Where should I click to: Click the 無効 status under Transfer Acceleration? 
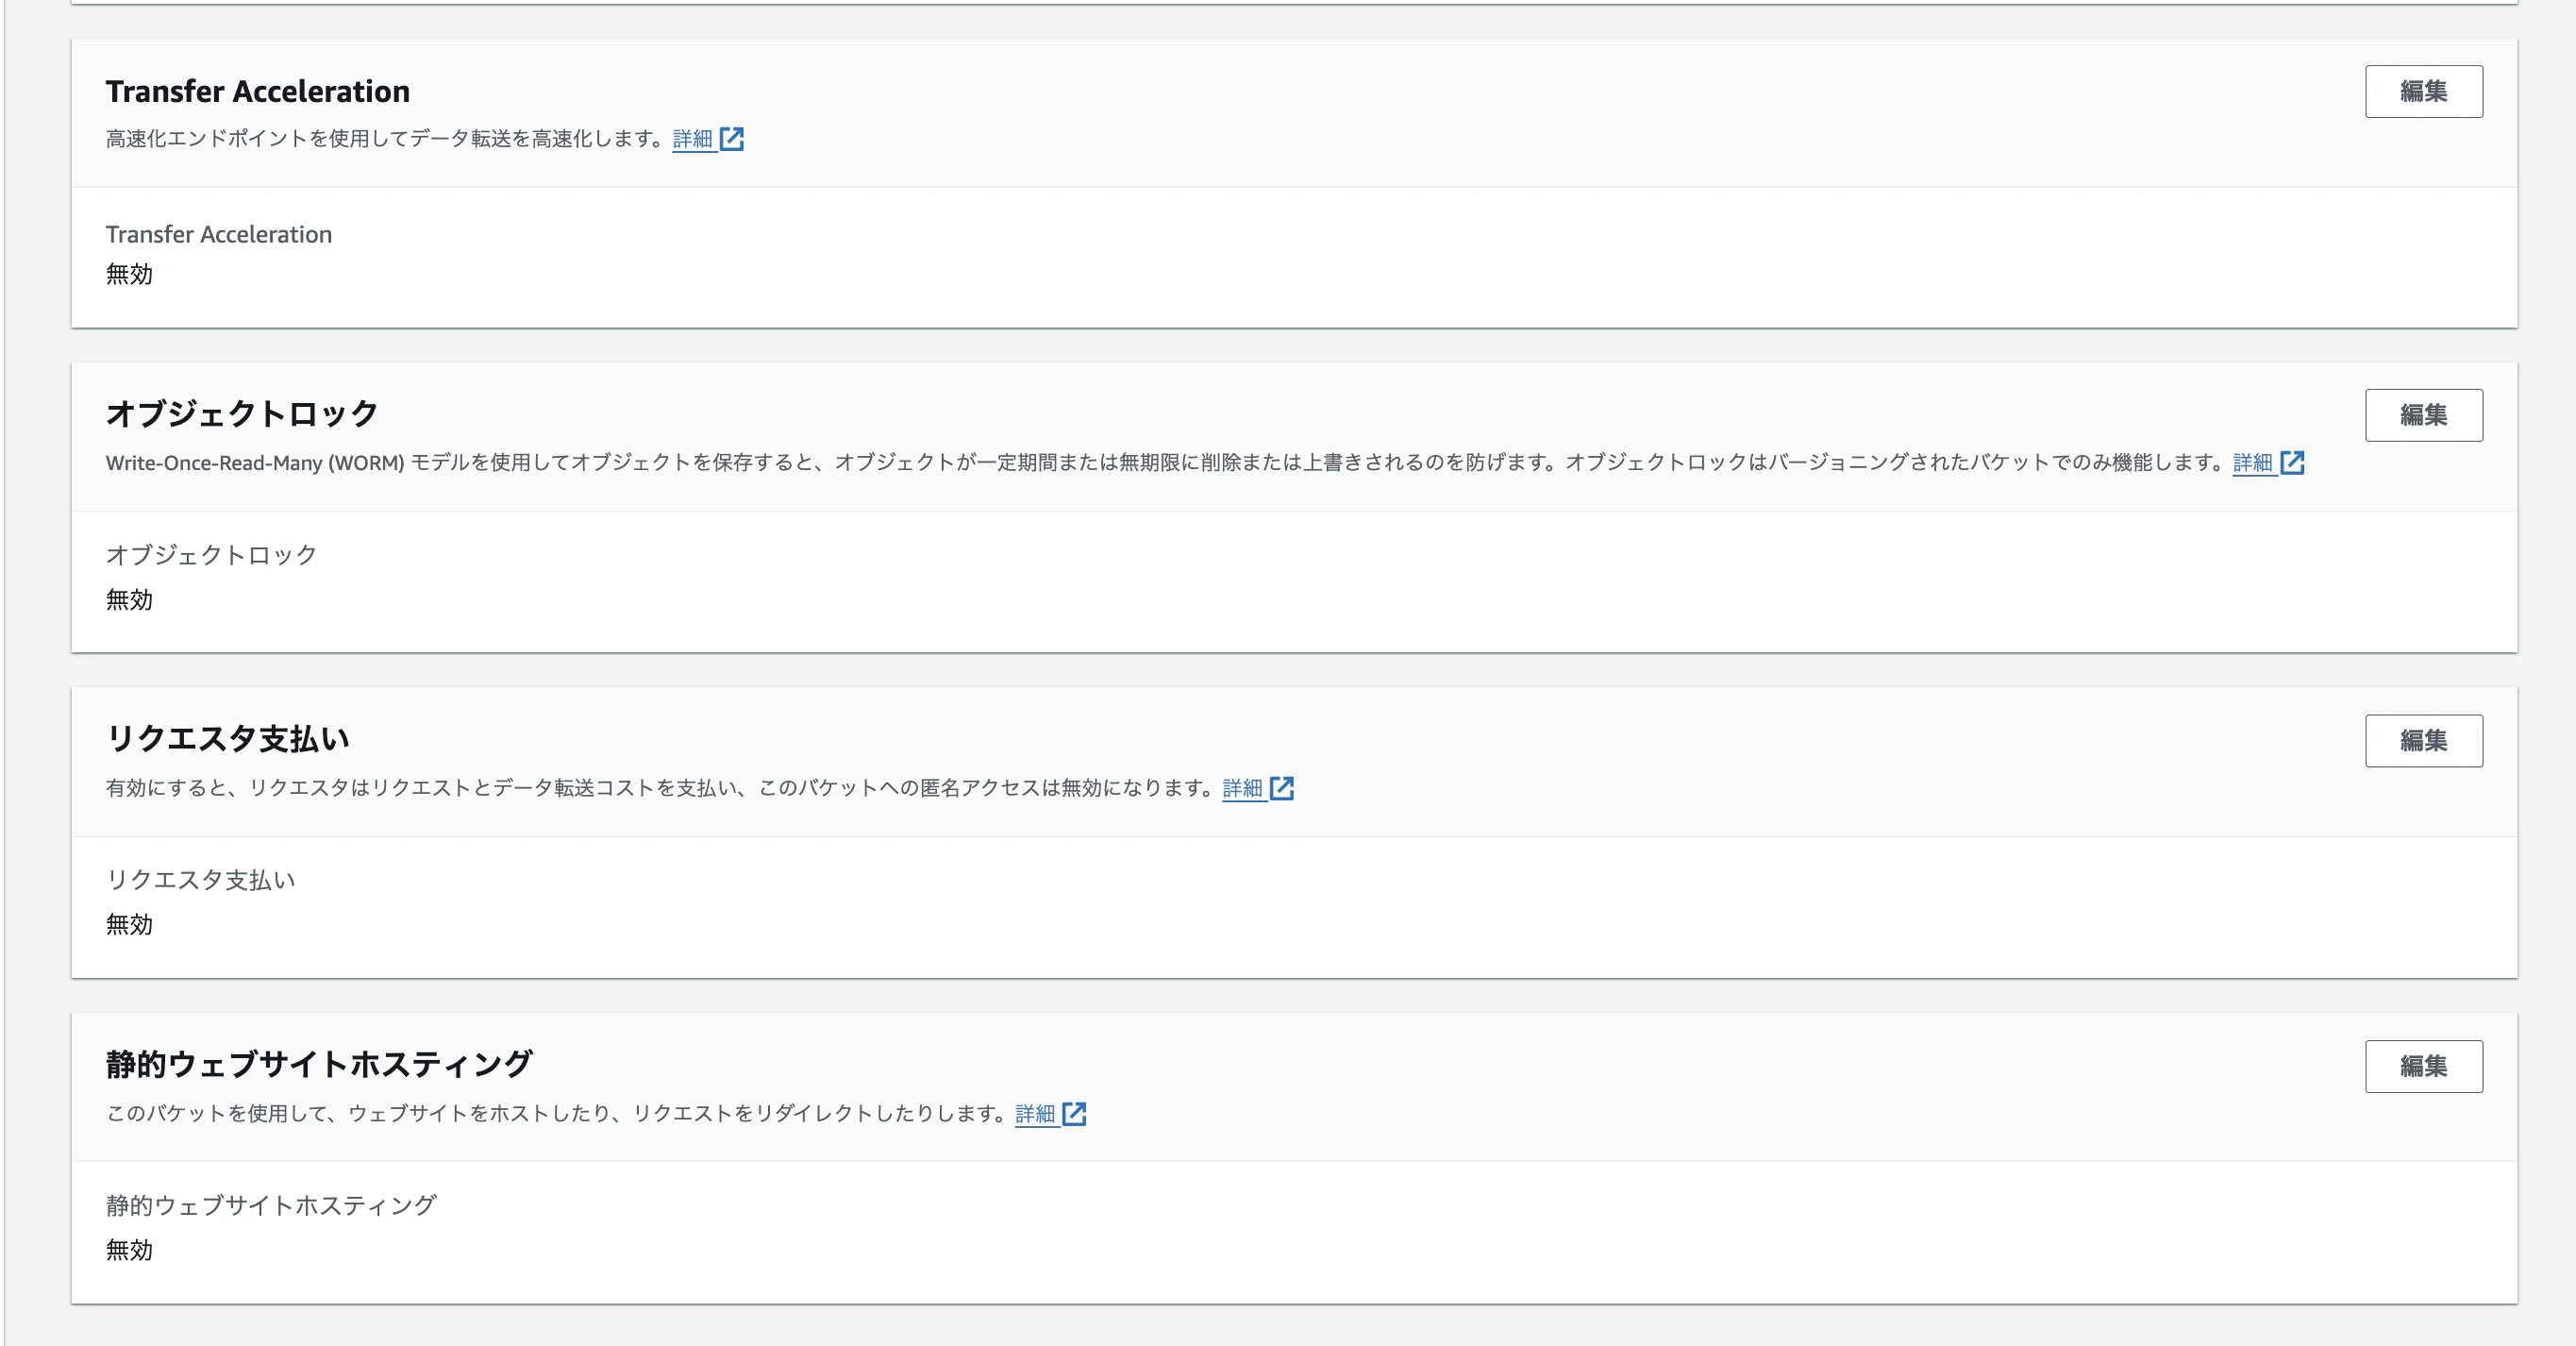click(128, 276)
